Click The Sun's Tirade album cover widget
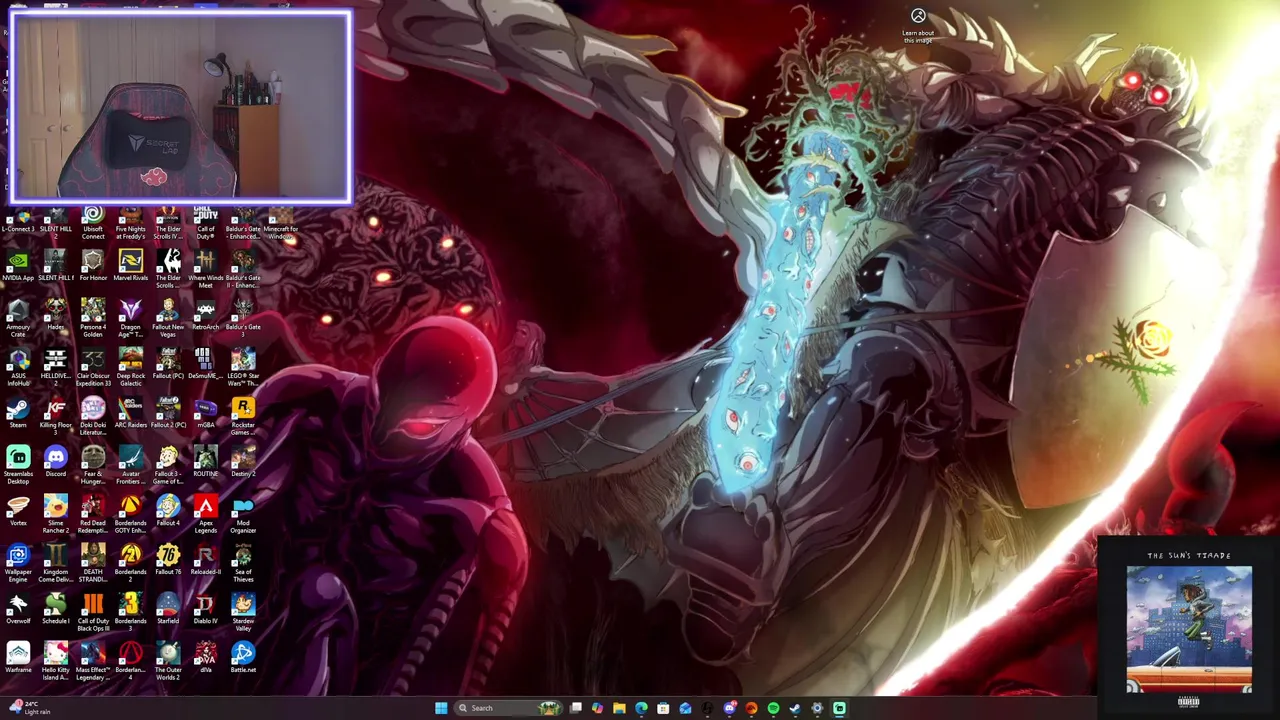 pyautogui.click(x=1189, y=629)
